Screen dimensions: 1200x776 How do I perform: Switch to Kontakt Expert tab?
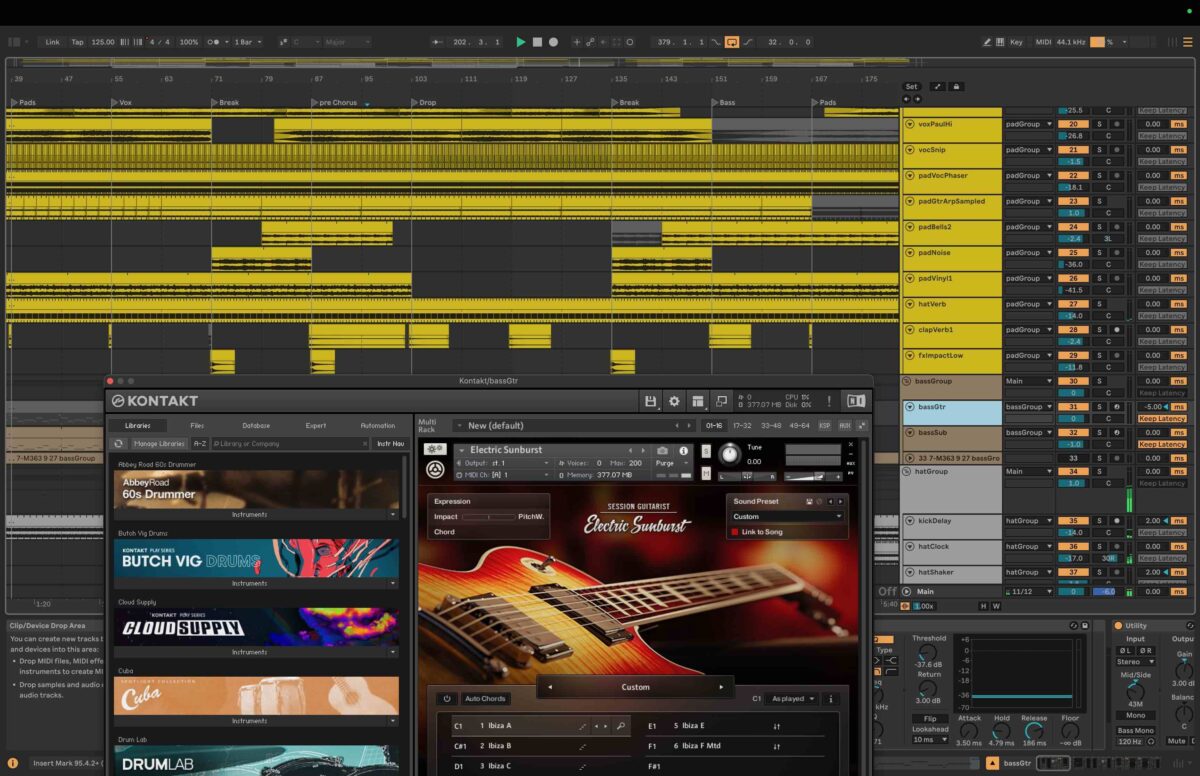tap(316, 425)
